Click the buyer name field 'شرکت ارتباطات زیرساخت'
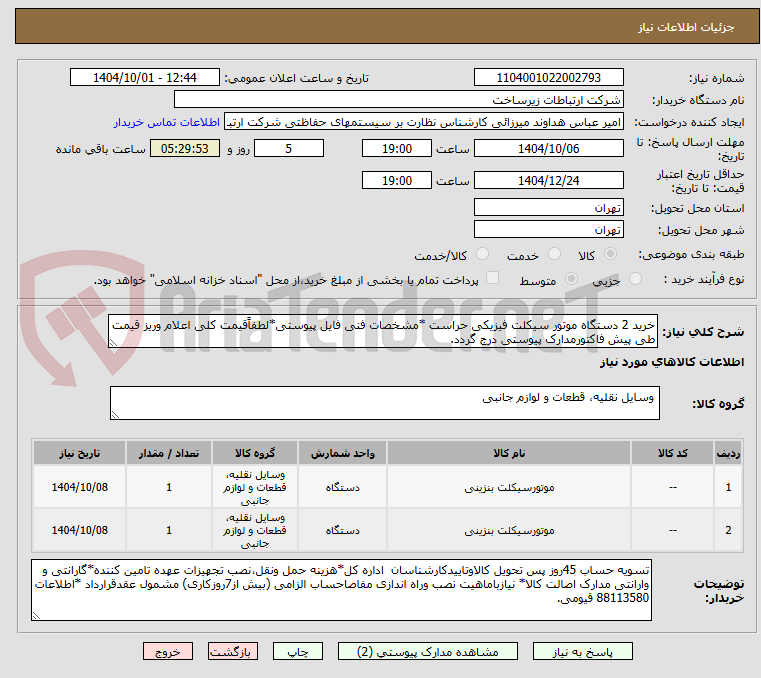The height and width of the screenshot is (678, 761). pos(398,99)
